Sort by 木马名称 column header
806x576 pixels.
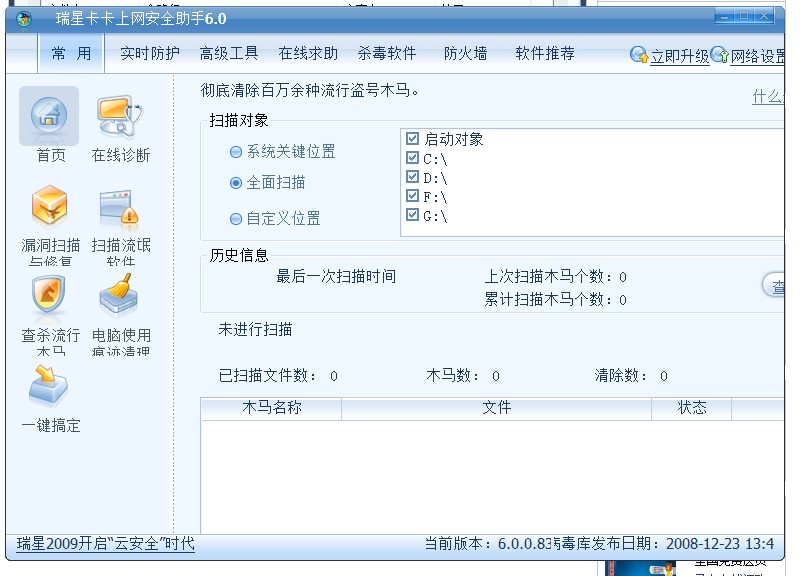pyautogui.click(x=271, y=408)
